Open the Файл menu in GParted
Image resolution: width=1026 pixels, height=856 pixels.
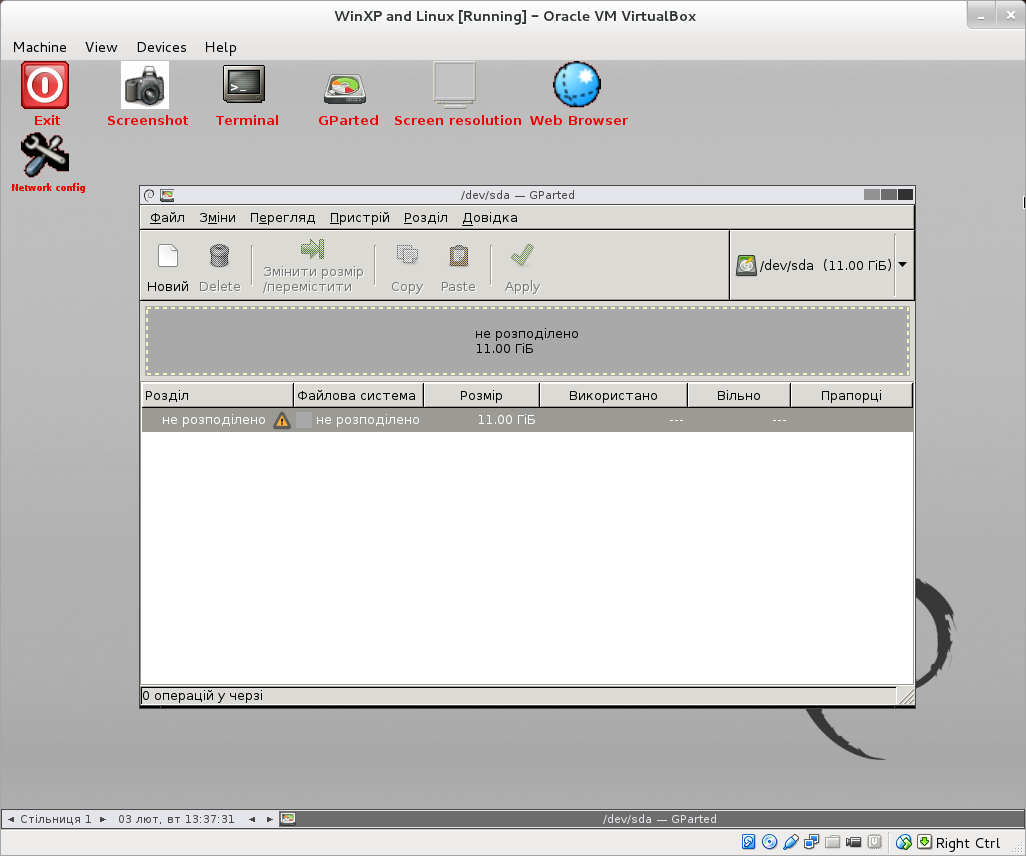[167, 217]
